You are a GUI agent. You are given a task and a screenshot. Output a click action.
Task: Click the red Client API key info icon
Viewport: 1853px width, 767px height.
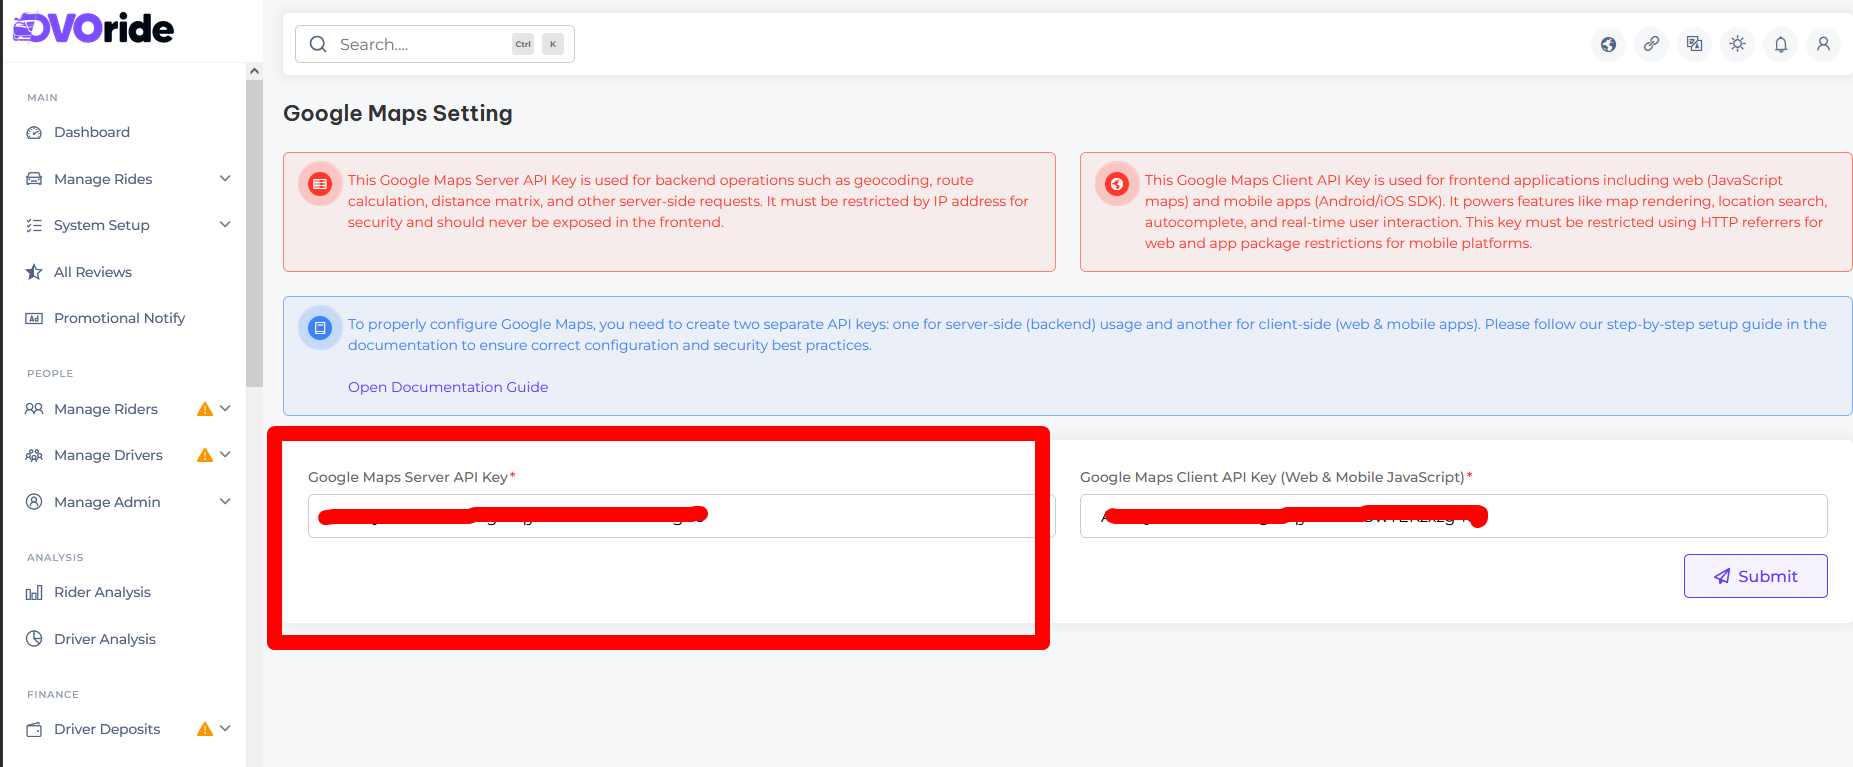click(1117, 184)
